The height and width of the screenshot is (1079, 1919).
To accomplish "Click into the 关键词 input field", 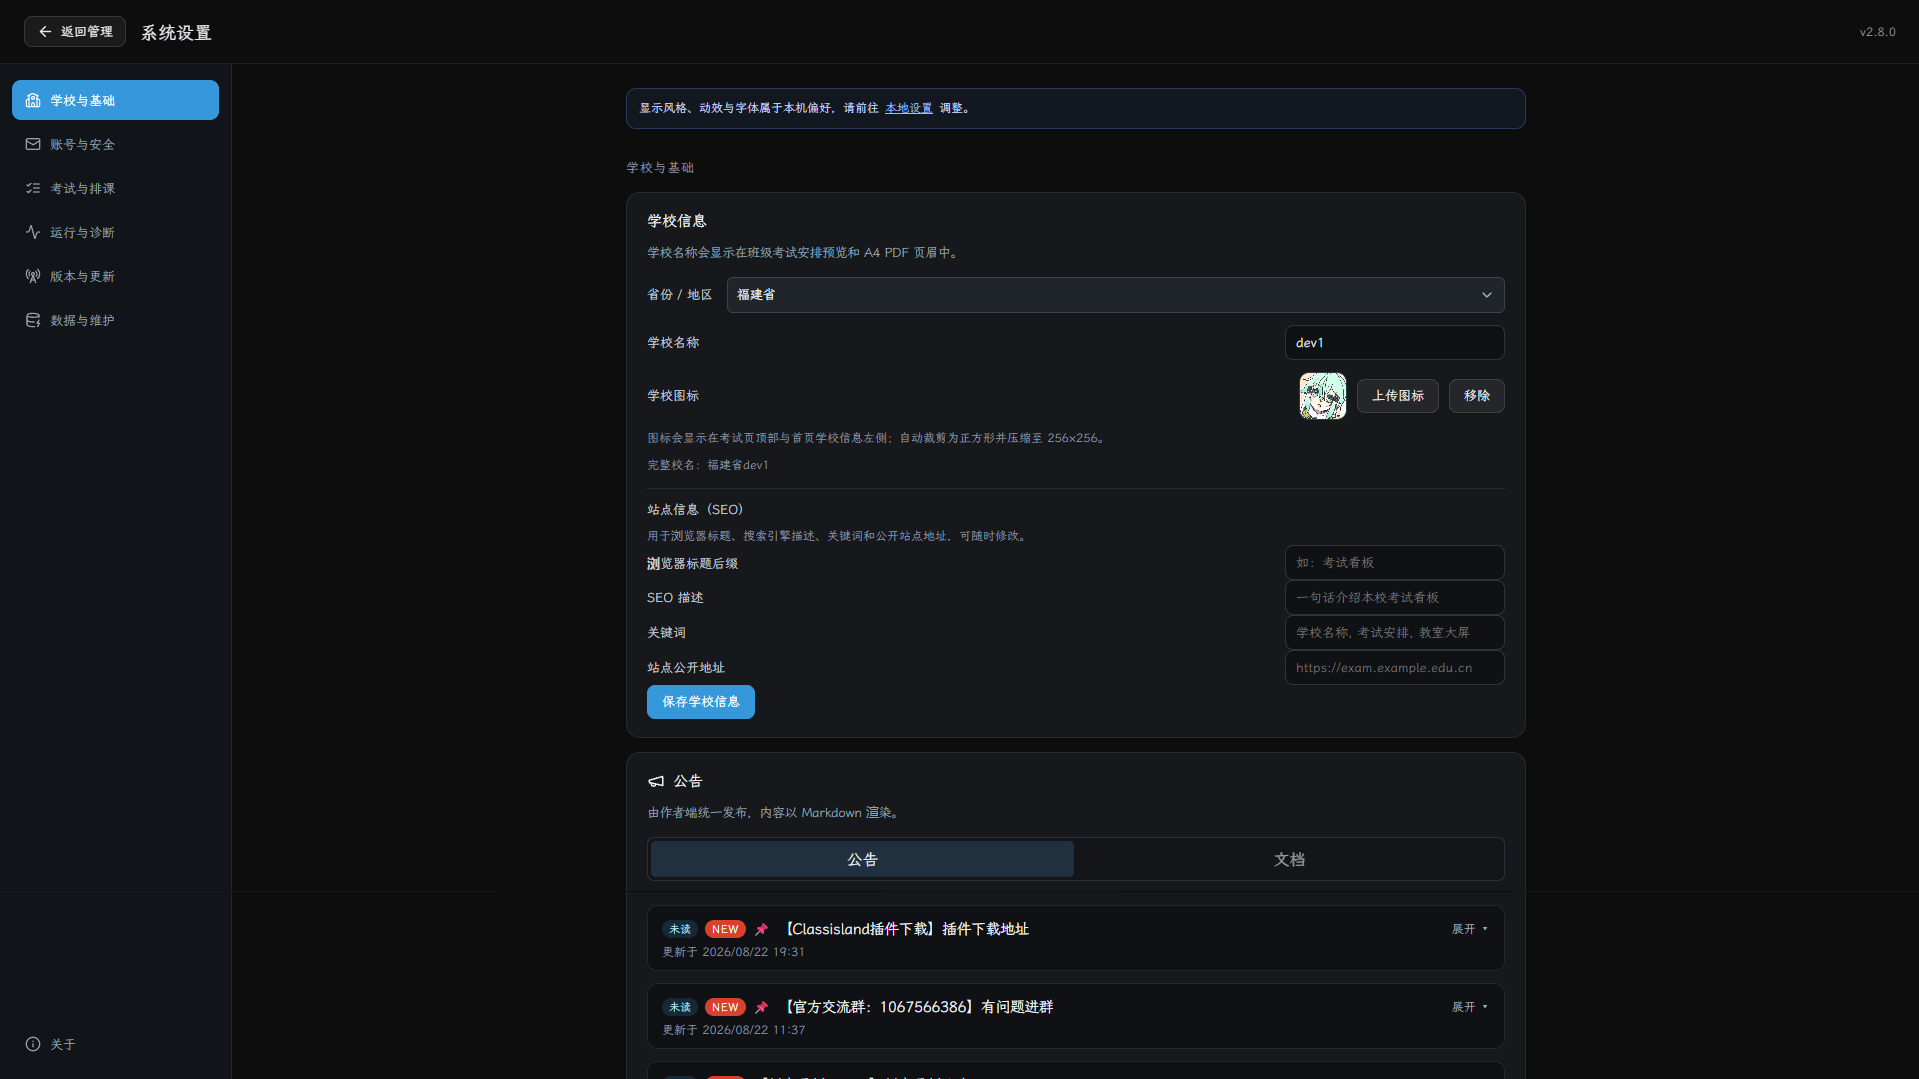I will (1394, 633).
